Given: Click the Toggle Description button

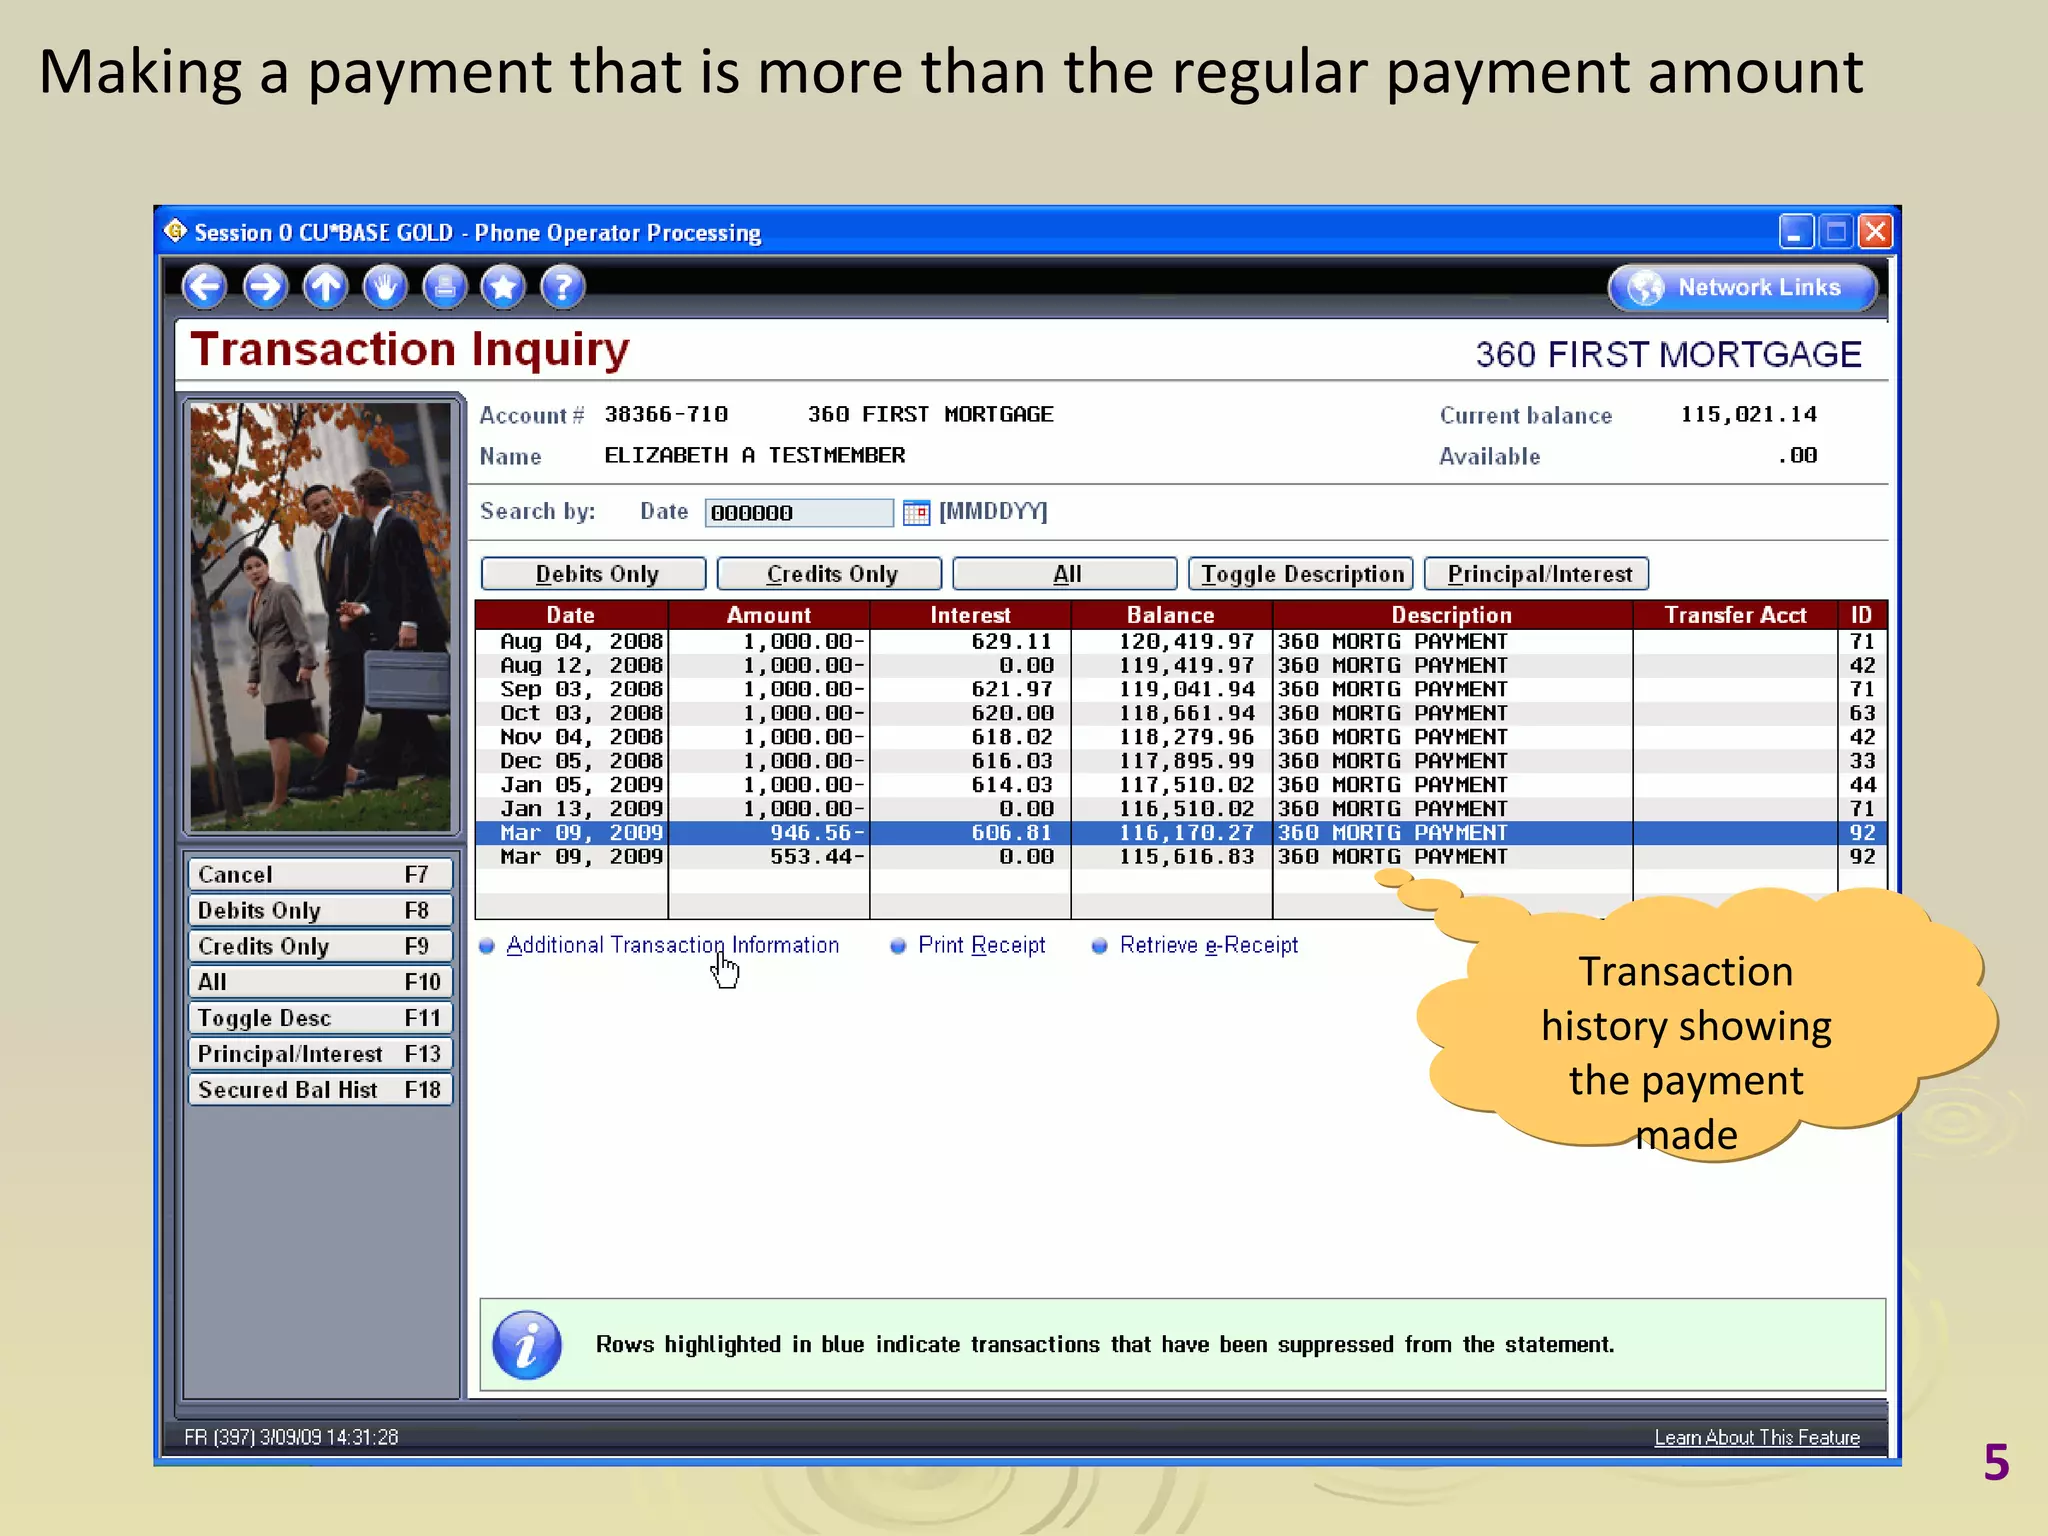Looking at the screenshot, I should pos(1301,574).
